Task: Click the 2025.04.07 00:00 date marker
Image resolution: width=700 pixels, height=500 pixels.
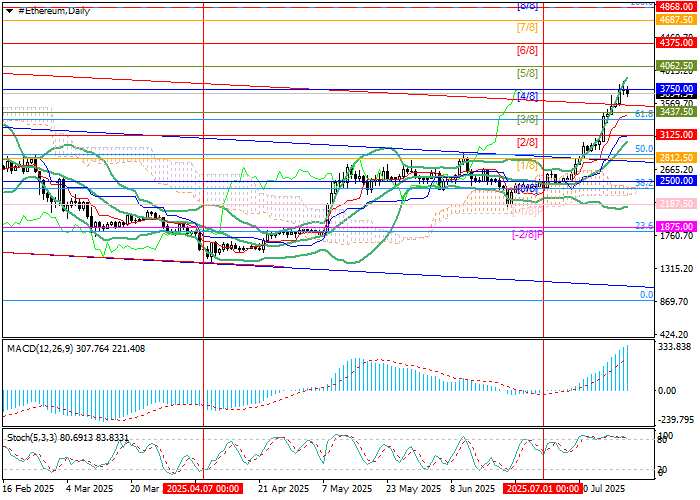Action: pyautogui.click(x=203, y=491)
